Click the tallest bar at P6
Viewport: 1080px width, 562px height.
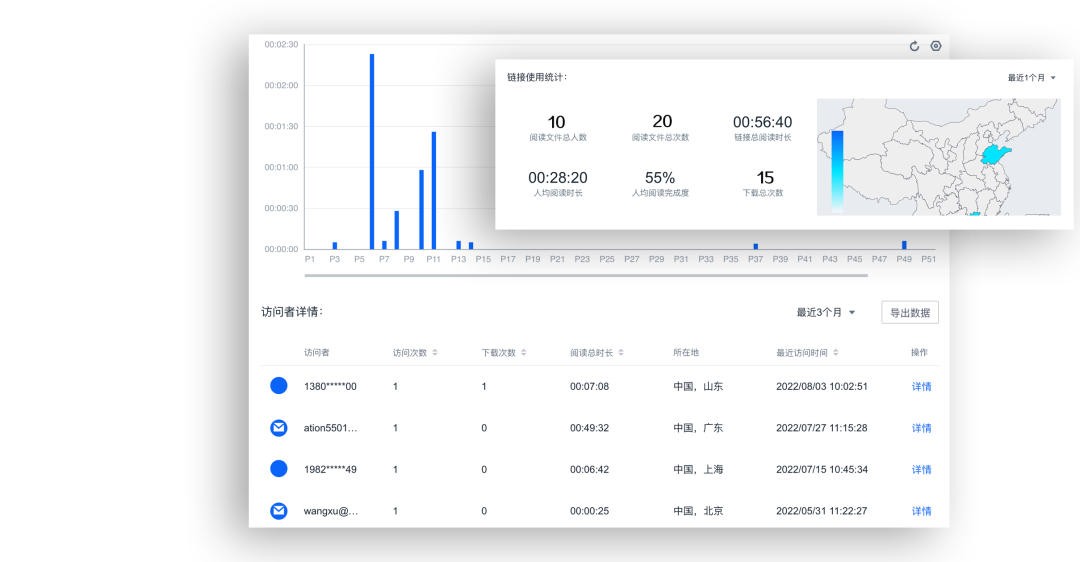tap(372, 152)
